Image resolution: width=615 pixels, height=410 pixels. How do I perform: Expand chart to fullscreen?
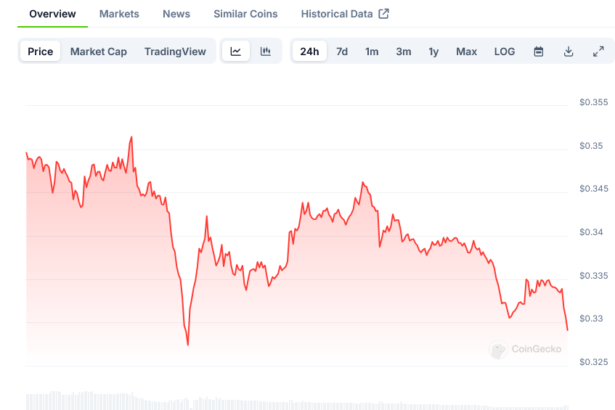click(598, 51)
